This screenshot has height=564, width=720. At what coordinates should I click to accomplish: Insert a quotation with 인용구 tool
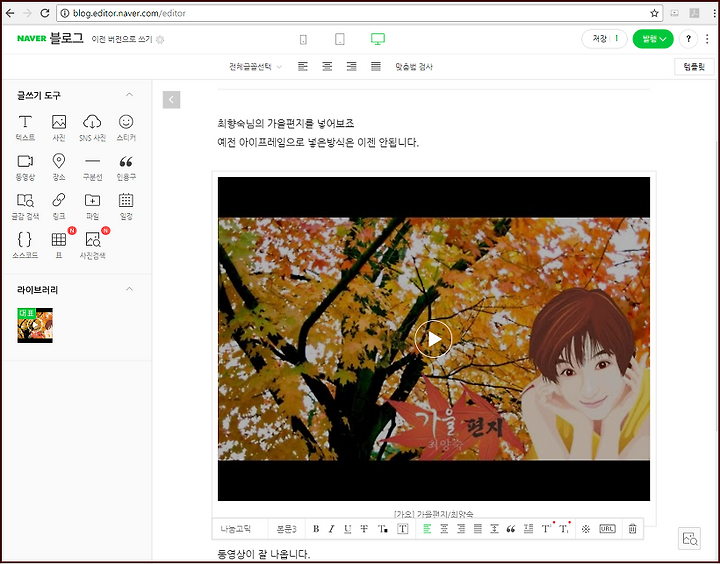click(x=126, y=167)
